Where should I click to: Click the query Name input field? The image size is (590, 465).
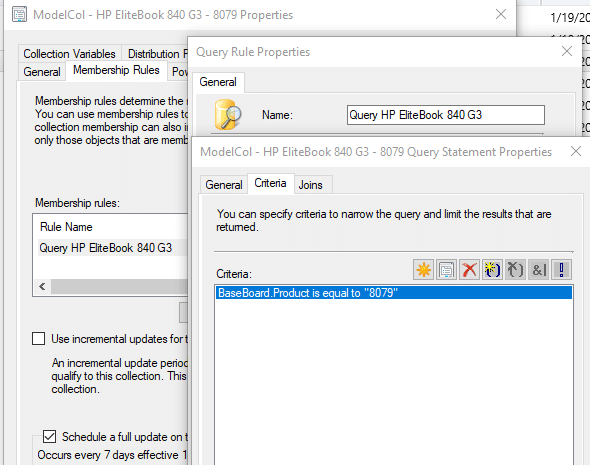click(446, 115)
